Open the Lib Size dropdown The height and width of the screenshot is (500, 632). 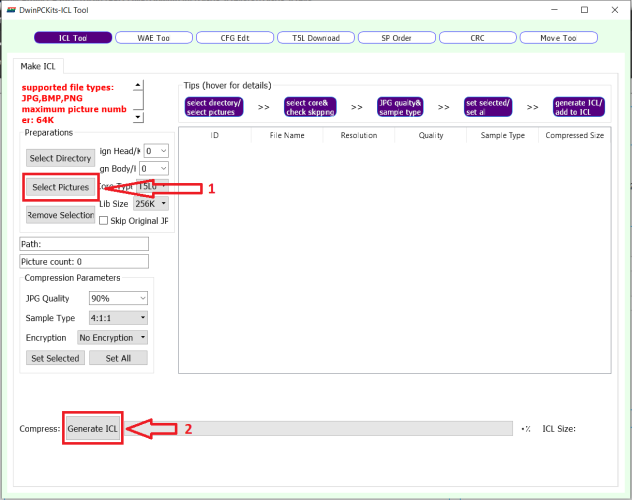pos(151,203)
